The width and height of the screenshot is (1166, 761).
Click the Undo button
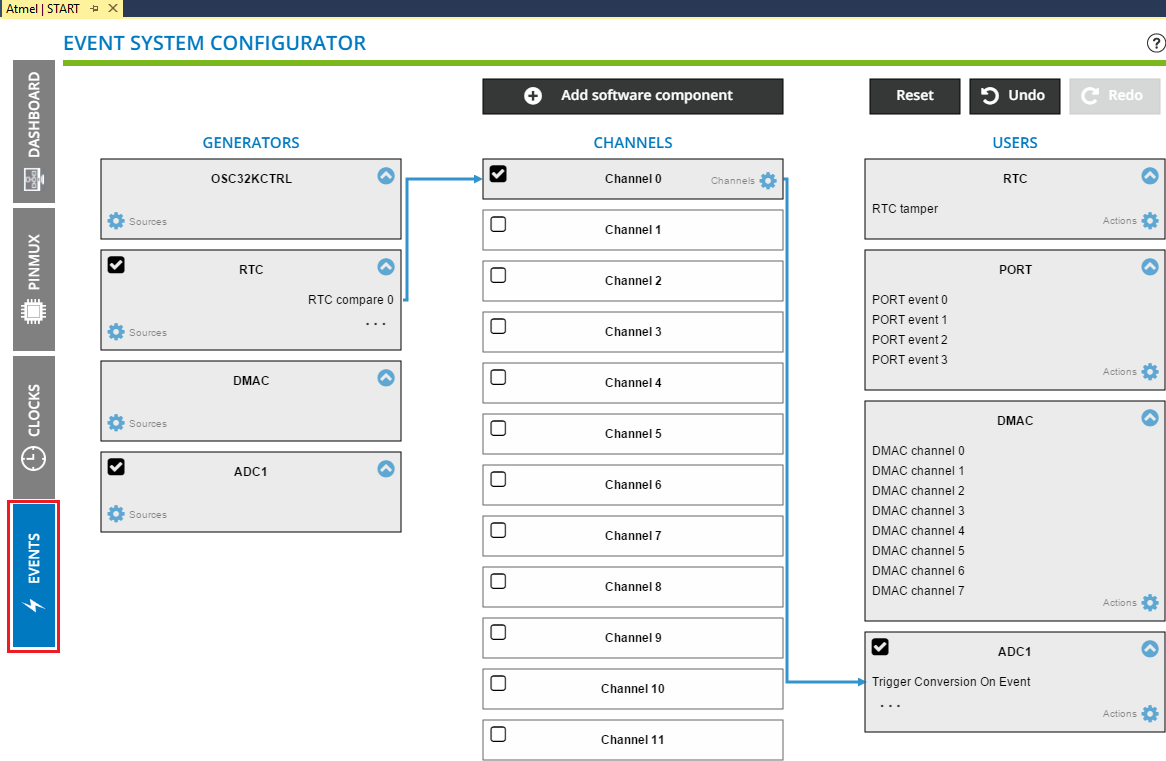[x=1014, y=96]
